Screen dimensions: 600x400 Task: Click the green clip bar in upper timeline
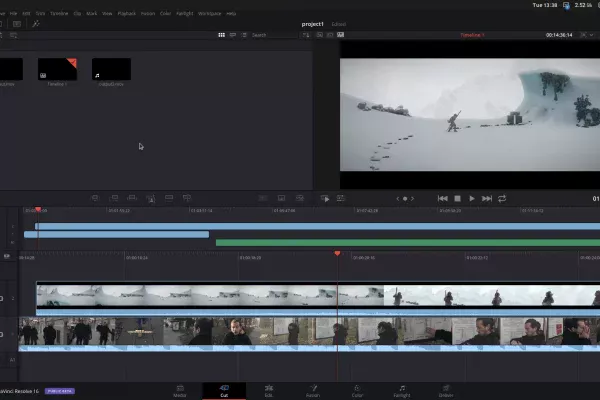pos(400,242)
